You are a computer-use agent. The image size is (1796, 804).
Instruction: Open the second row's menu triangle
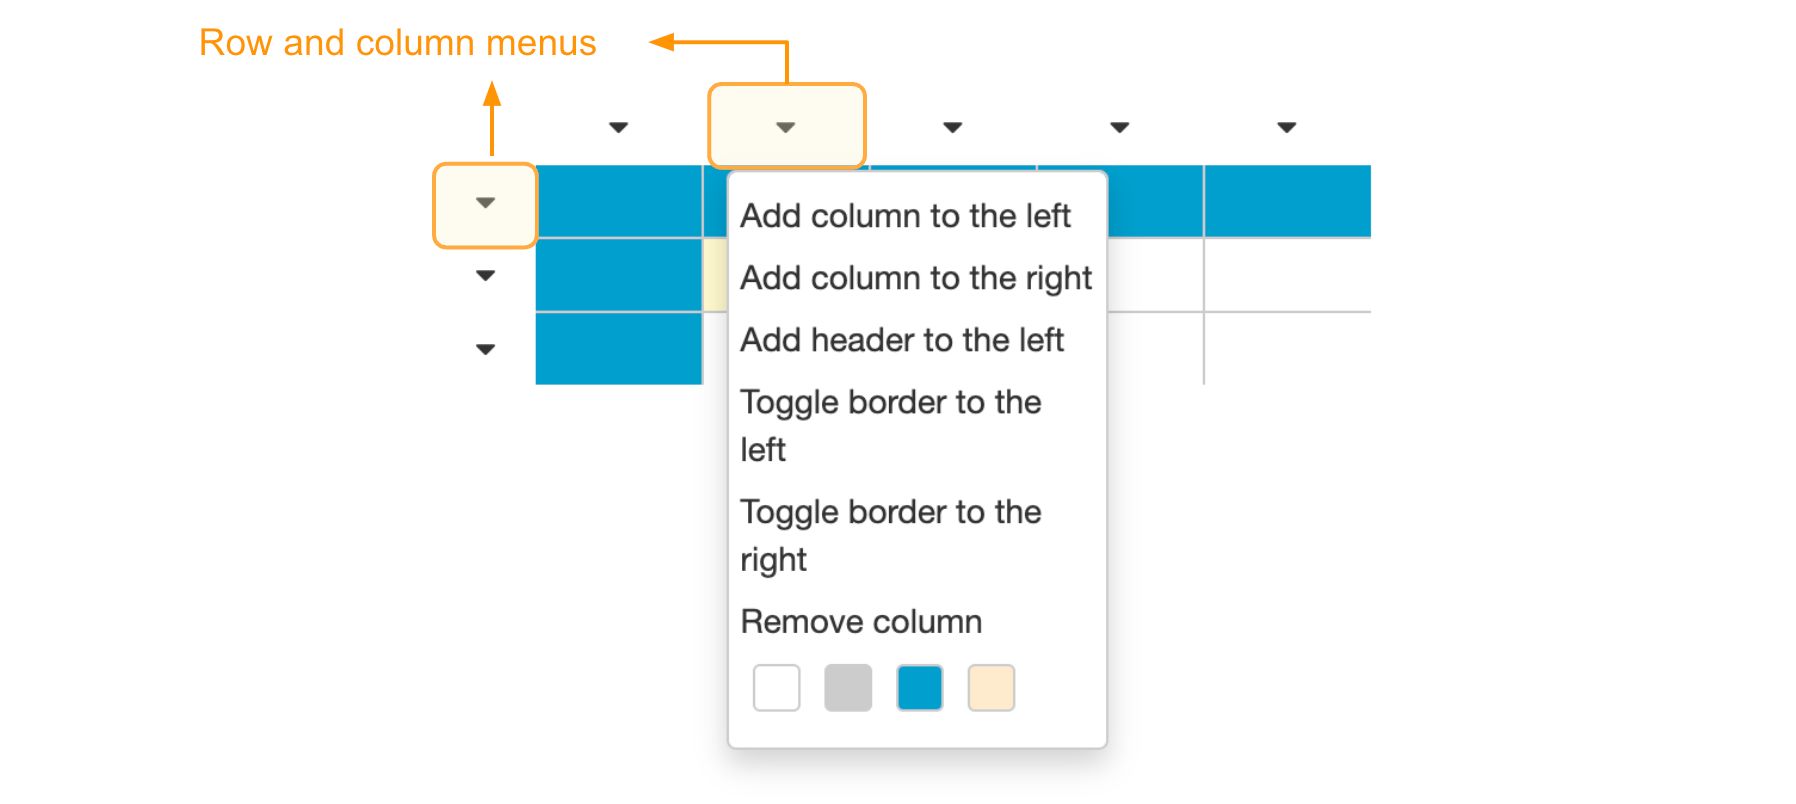click(x=484, y=274)
